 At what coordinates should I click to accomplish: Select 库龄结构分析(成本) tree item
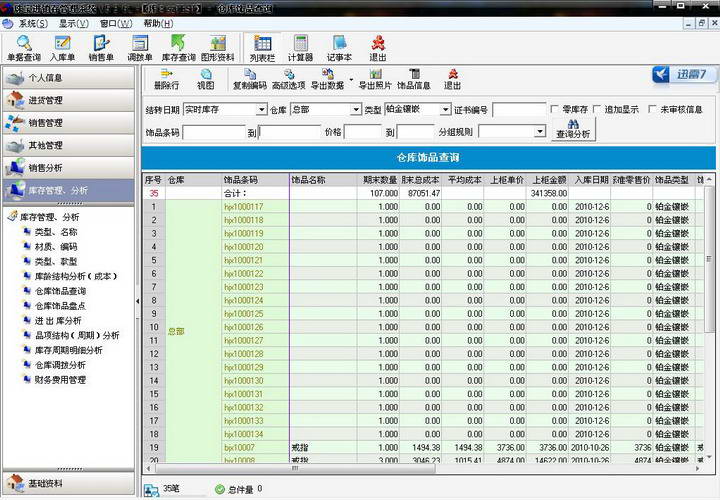pos(76,276)
